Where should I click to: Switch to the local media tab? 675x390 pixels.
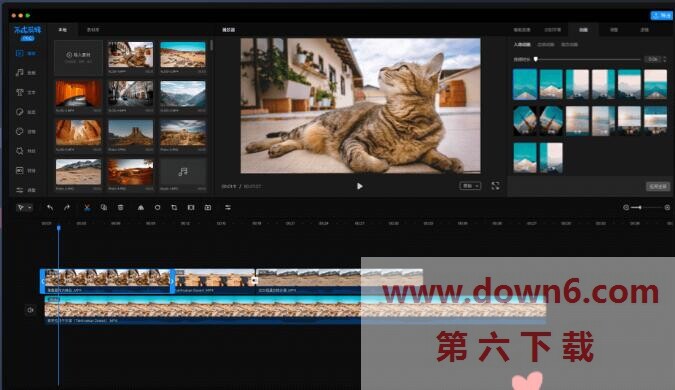click(62, 30)
